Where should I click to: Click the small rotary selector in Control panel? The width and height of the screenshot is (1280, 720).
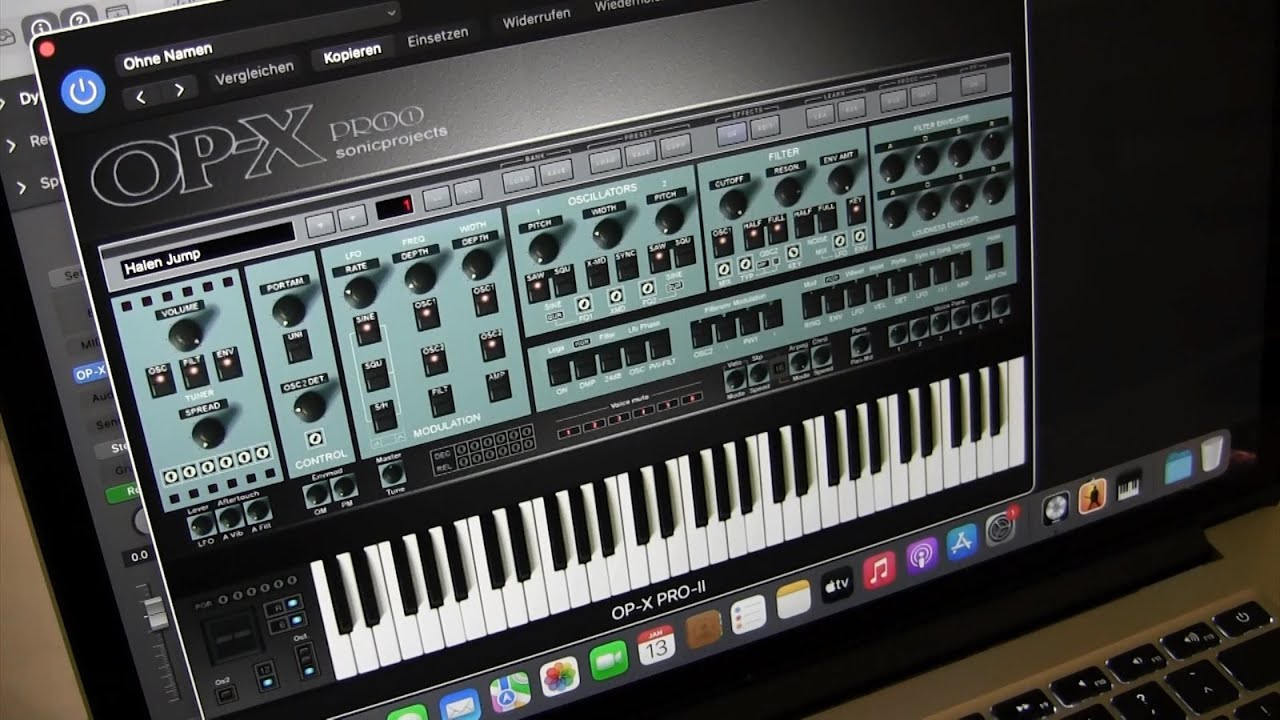(315, 439)
